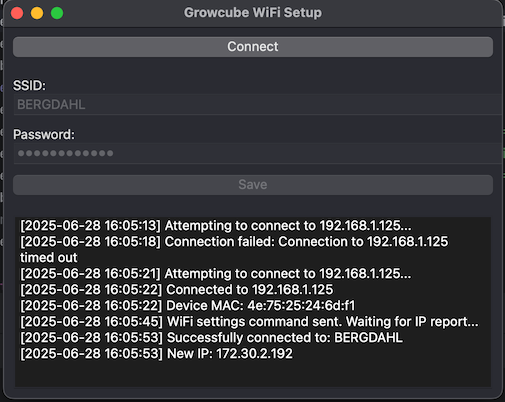Image resolution: width=505 pixels, height=402 pixels.
Task: Click the 'Device MAC: 4e:75:25:24:6d:f1' line
Action: click(x=188, y=306)
